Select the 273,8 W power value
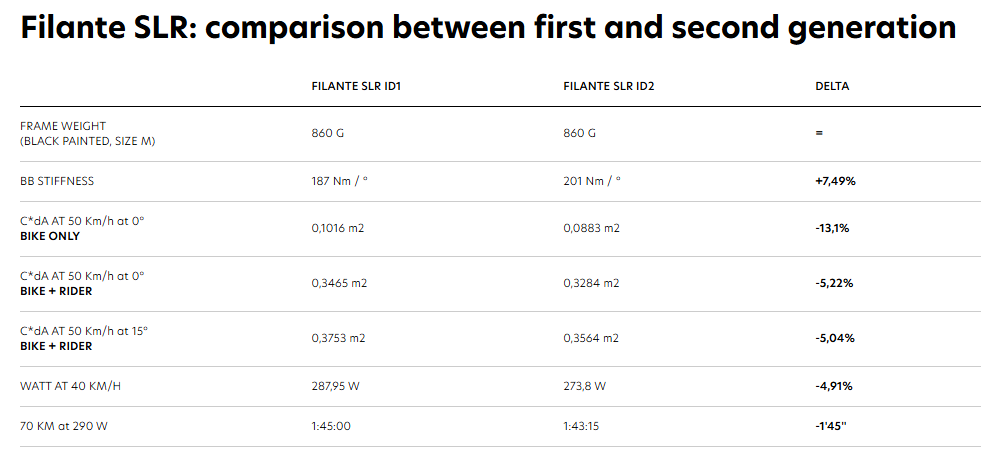 (585, 386)
